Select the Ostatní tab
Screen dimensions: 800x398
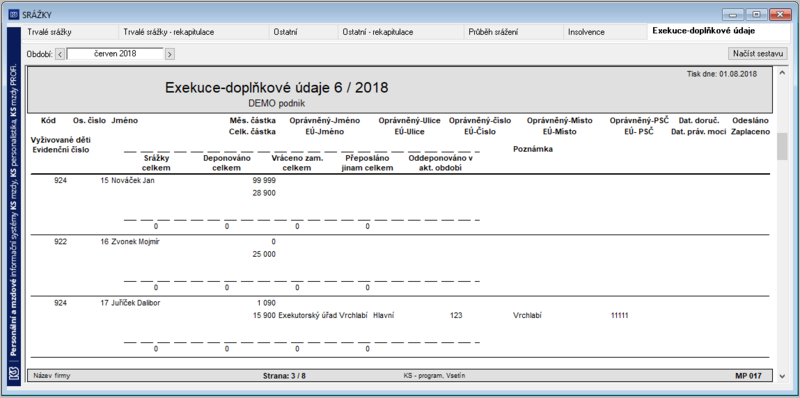point(304,32)
